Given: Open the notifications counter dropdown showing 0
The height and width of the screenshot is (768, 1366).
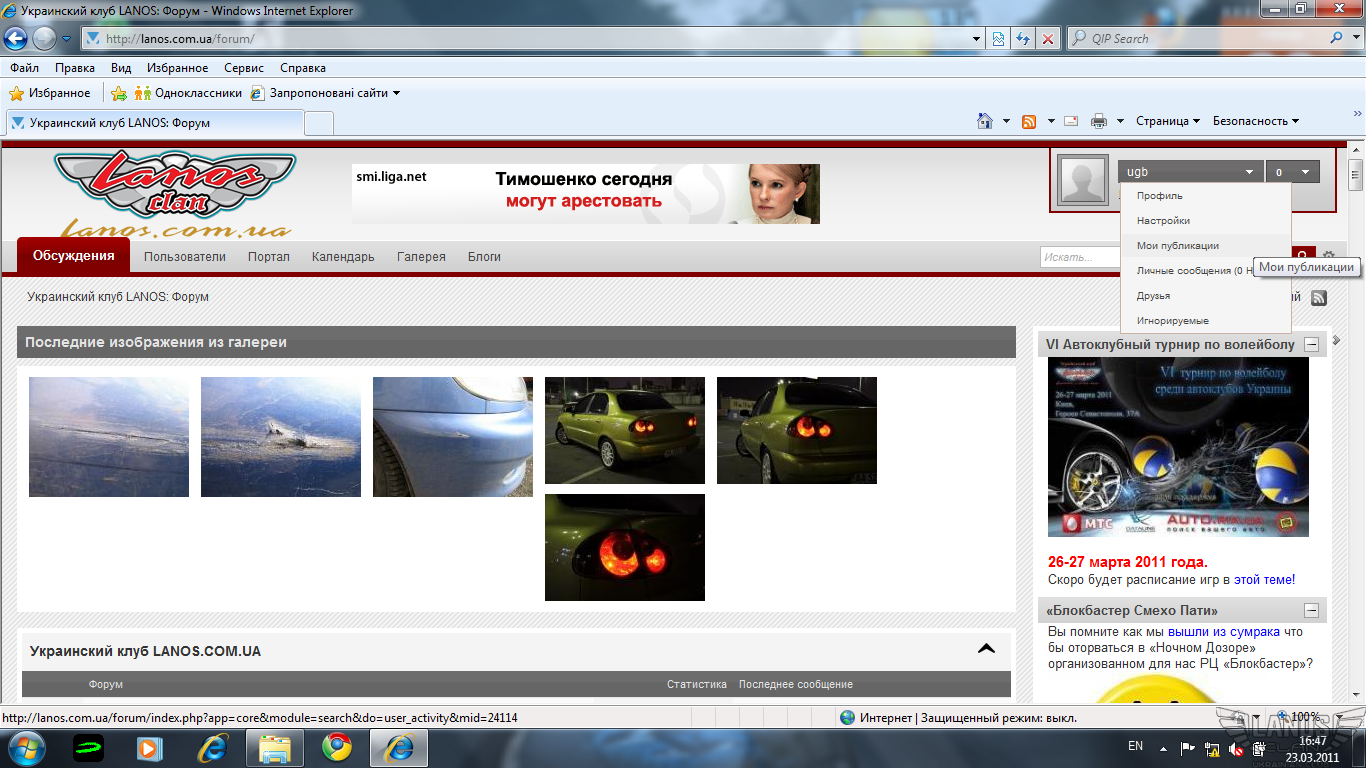Looking at the screenshot, I should pos(1292,172).
